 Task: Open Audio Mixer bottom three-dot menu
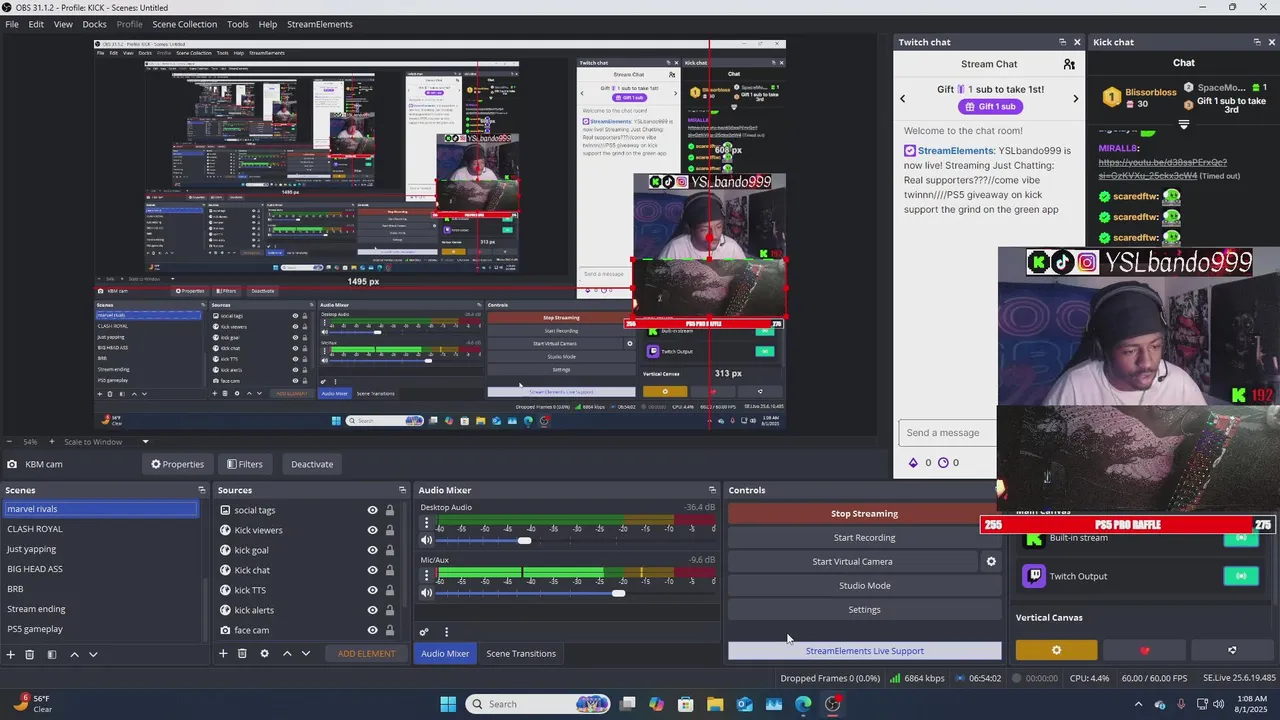tap(446, 632)
